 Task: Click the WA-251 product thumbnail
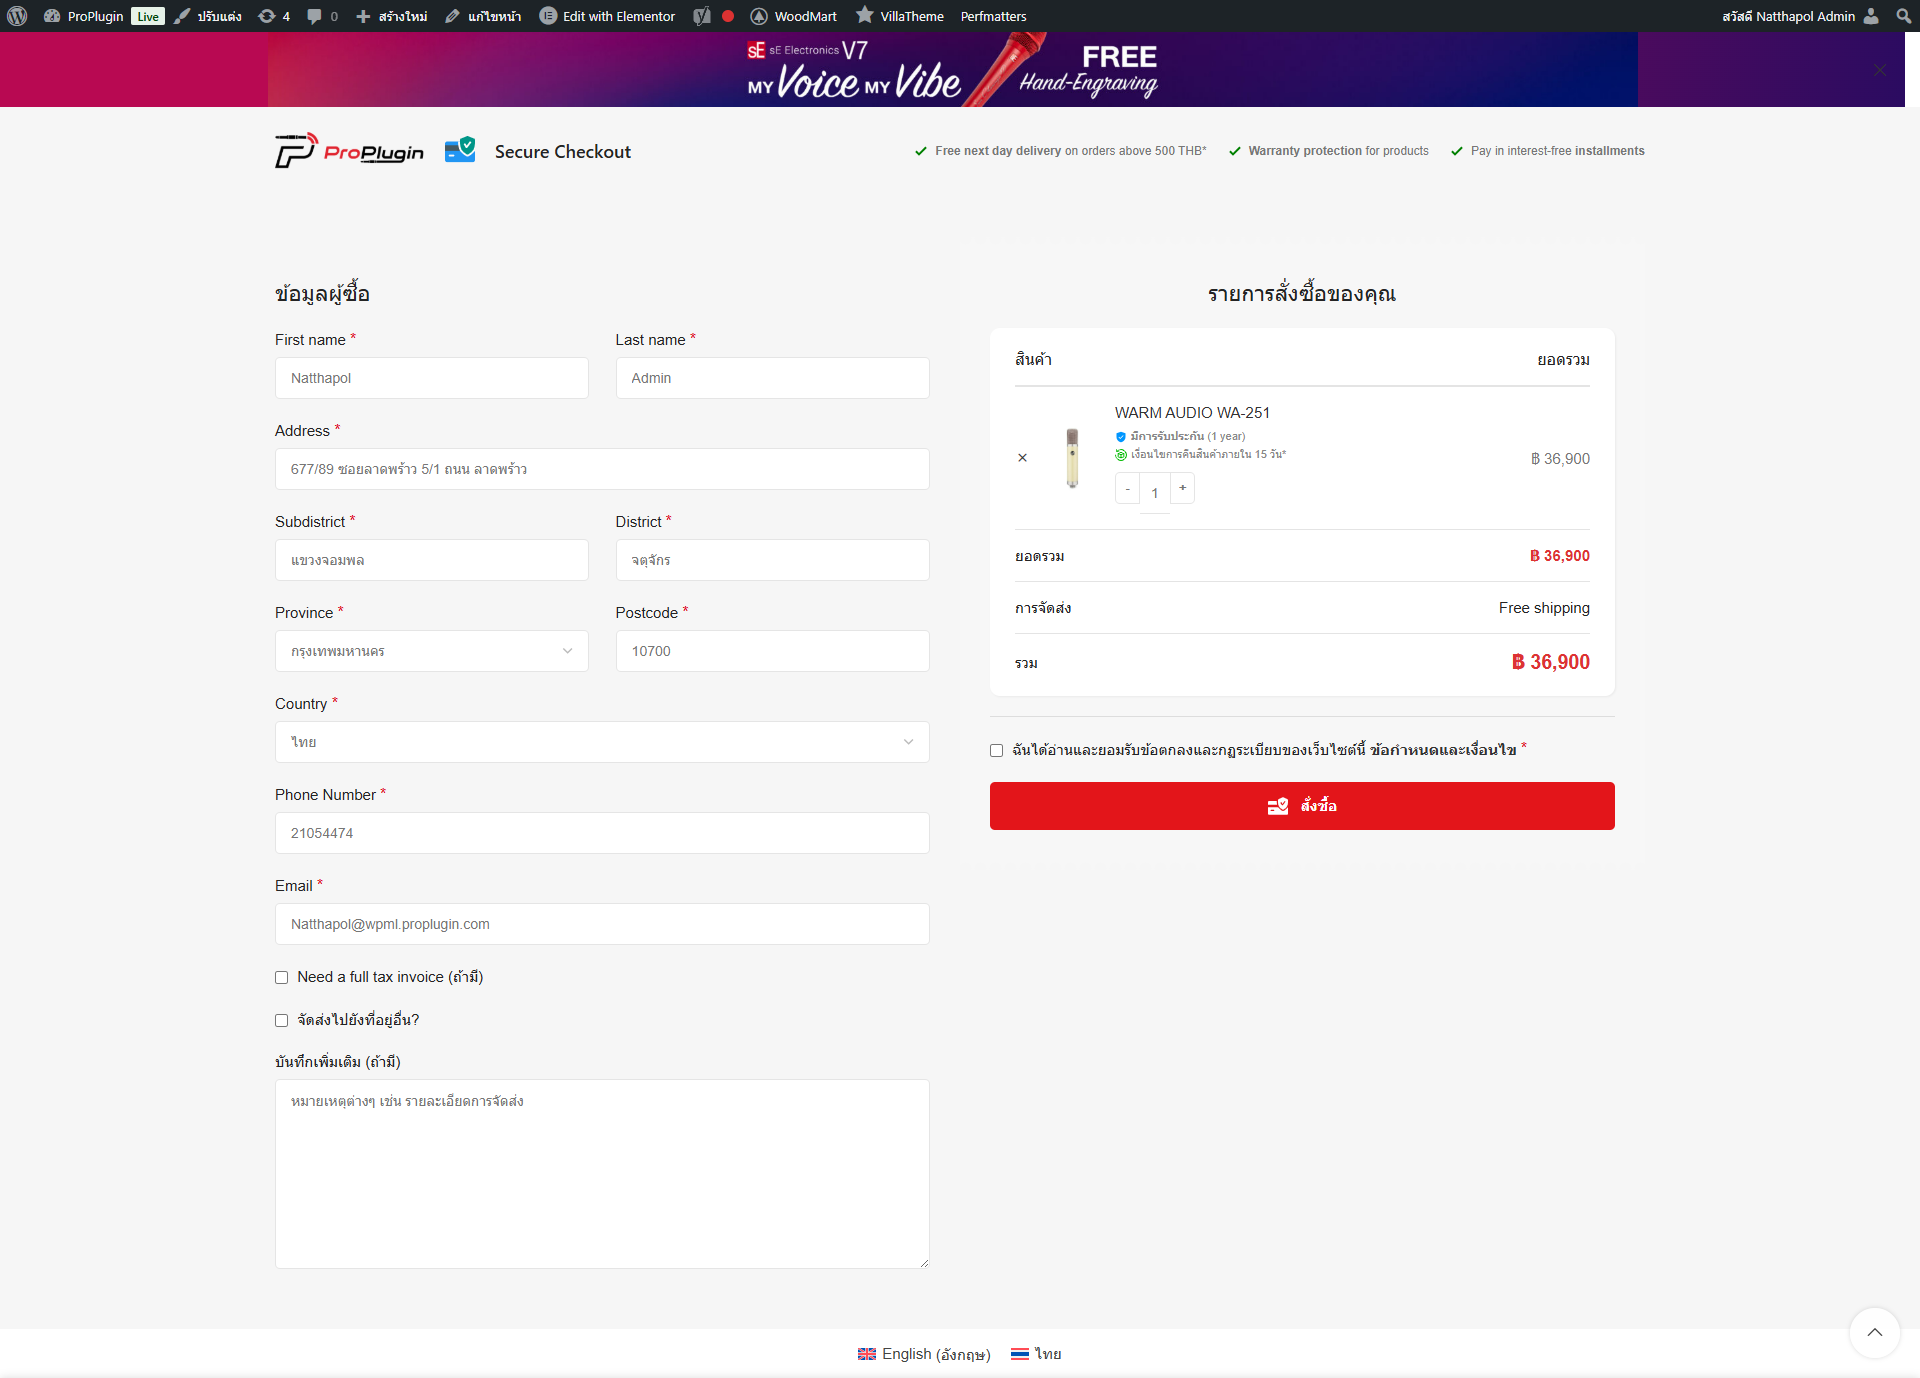[1072, 458]
